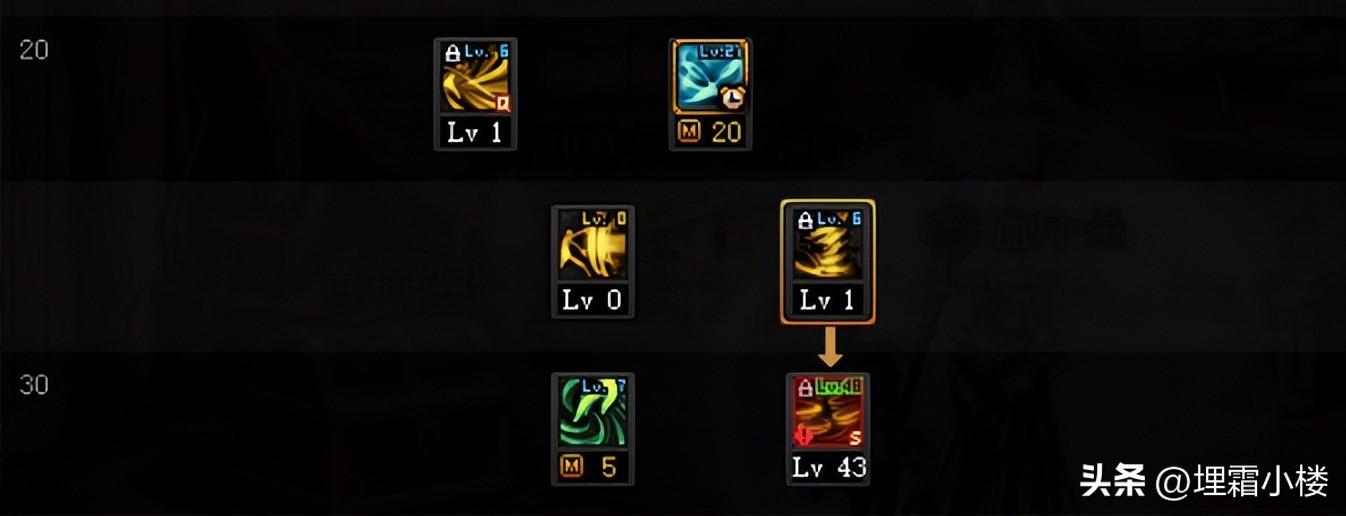Screen dimensions: 1346x516
Task: Click the lock icon on highlighted tornado skill
Action: 804,219
